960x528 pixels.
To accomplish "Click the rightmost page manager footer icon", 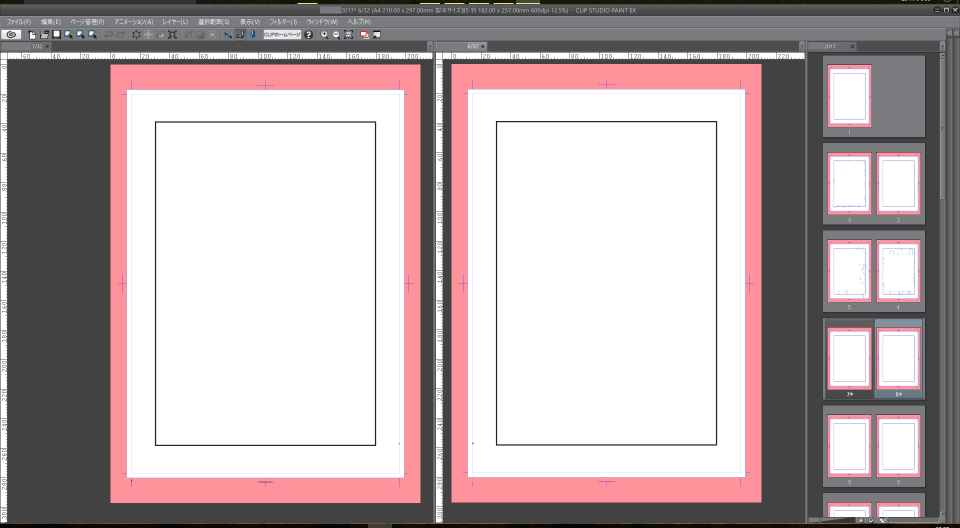I will click(883, 520).
